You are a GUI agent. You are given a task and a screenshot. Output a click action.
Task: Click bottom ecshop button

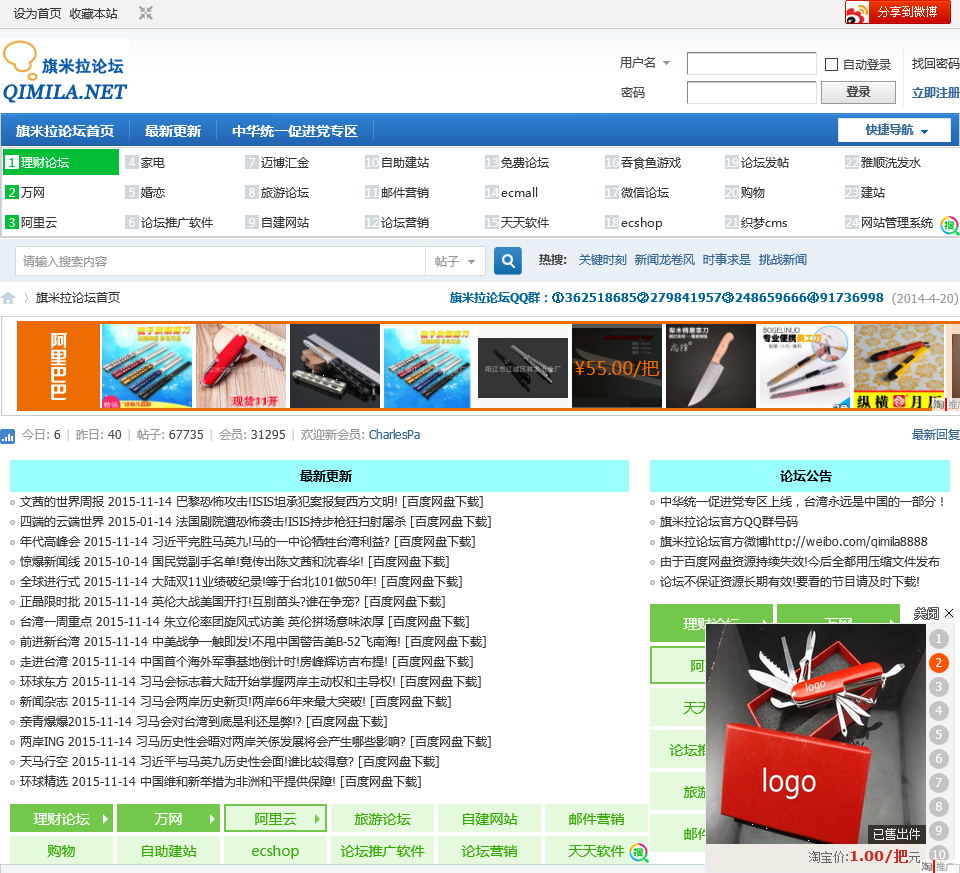[275, 850]
